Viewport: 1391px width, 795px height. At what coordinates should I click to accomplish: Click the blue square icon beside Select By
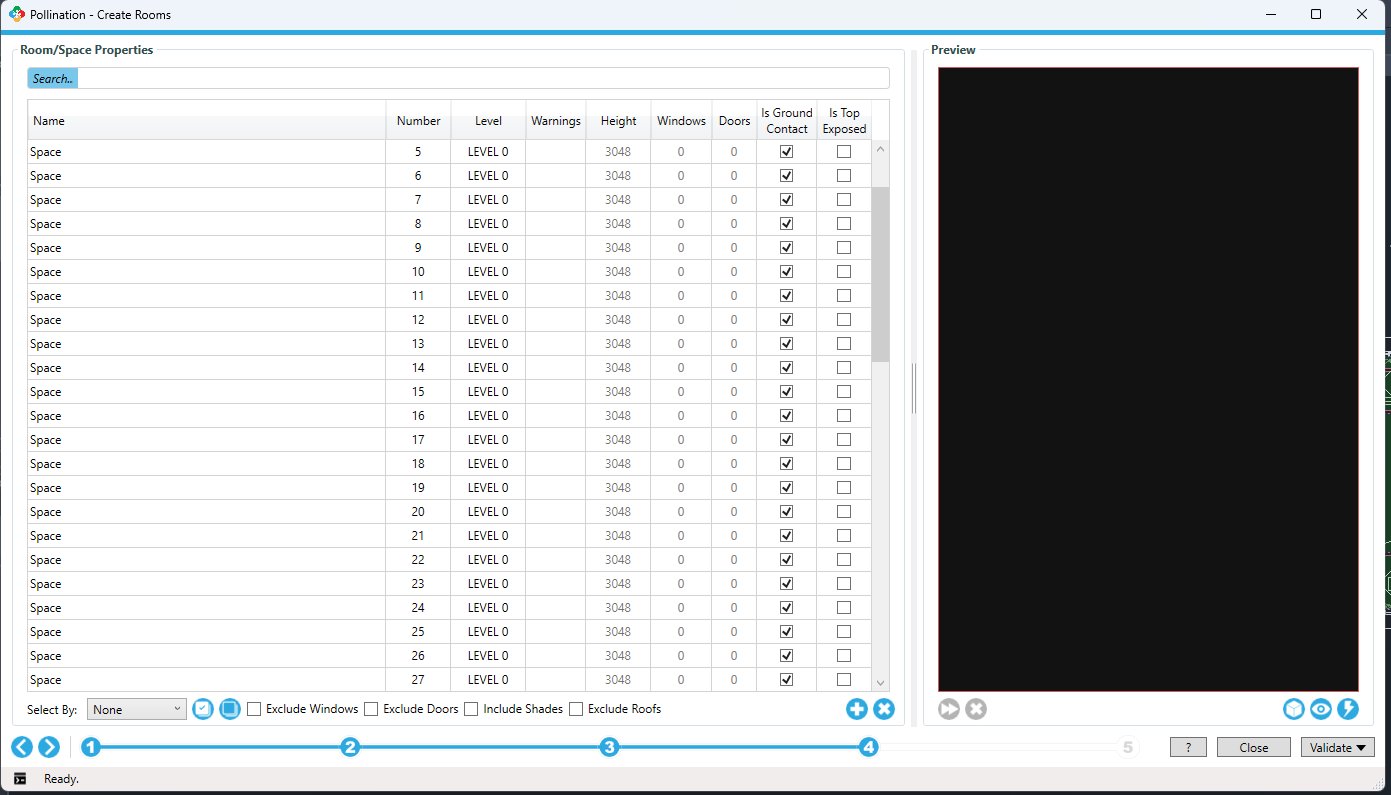(230, 709)
